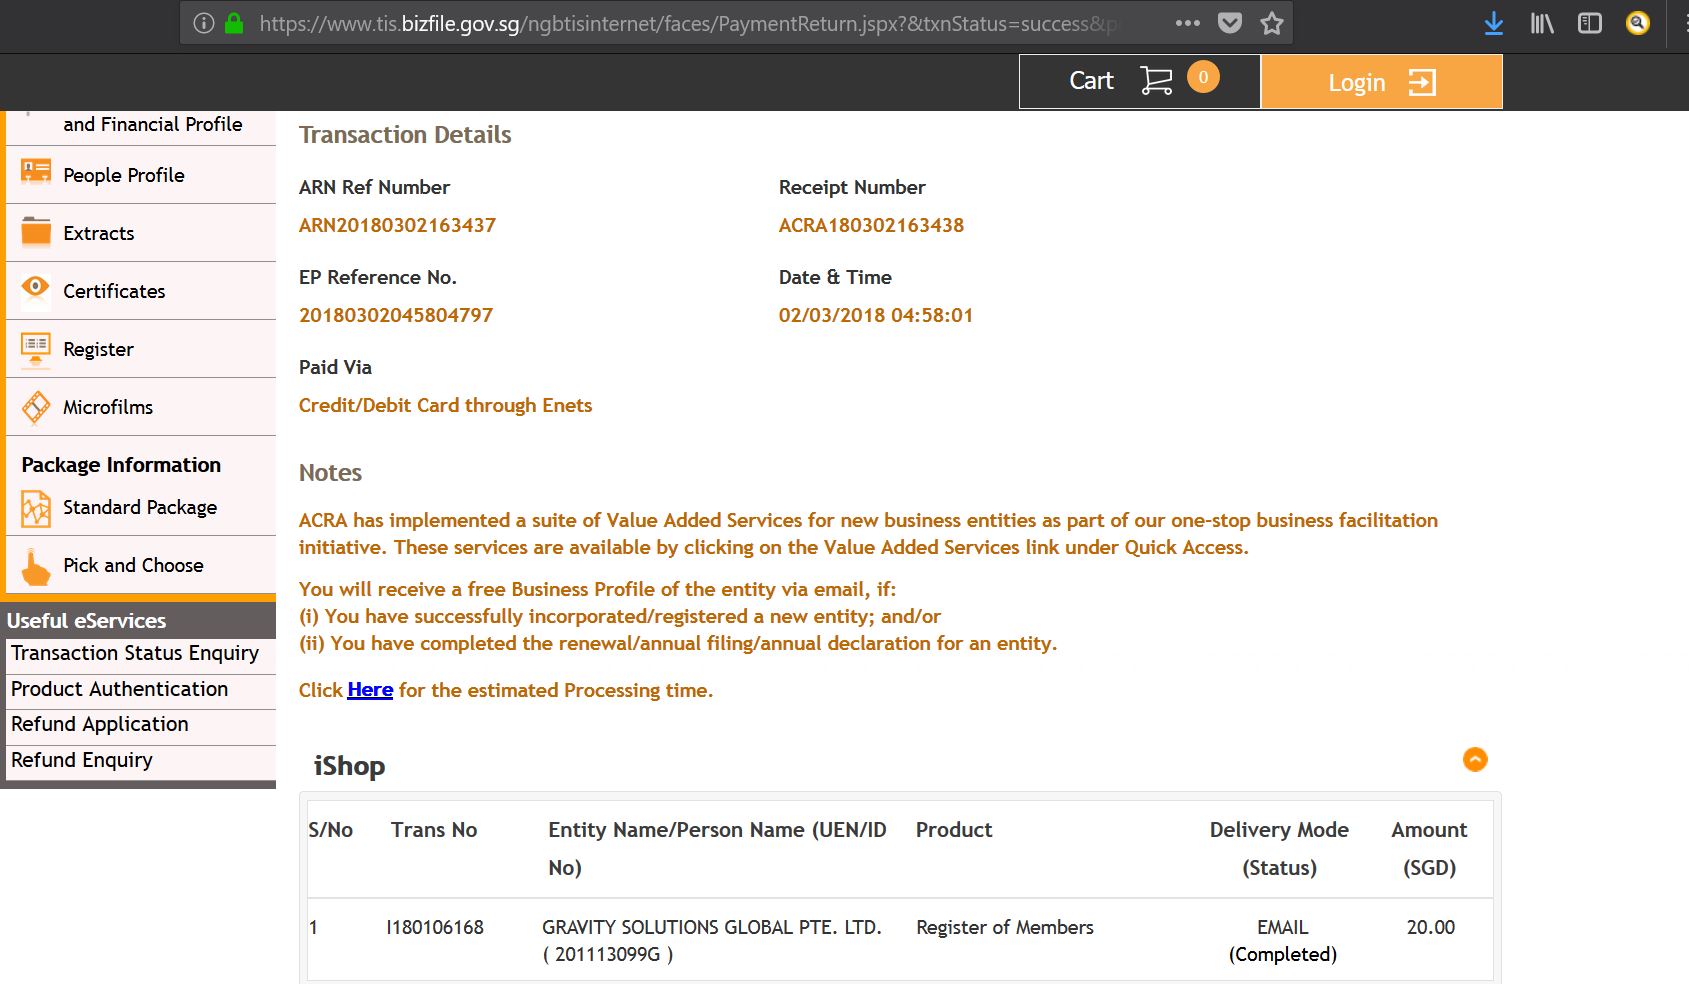
Task: Click the 'Amount (SGD)' column header
Action: (x=1429, y=848)
